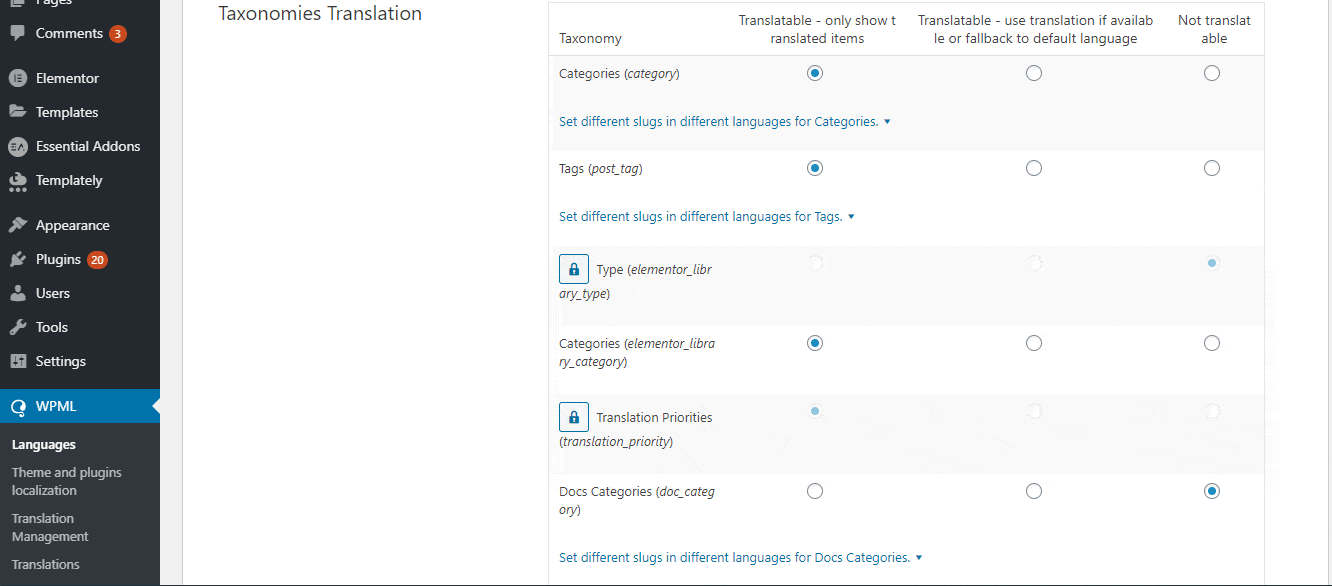Click the lock icon beside Translation Priorities
Viewport: 1332px width, 586px height.
coord(573,417)
